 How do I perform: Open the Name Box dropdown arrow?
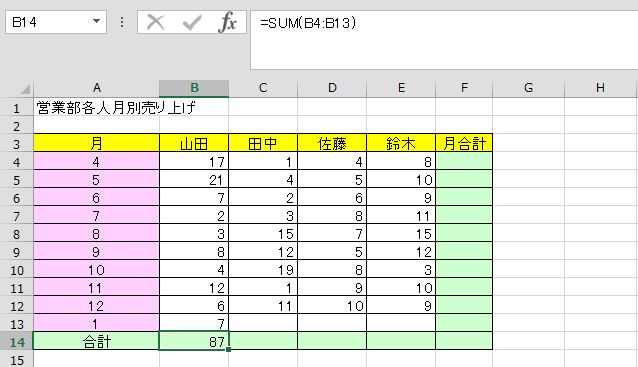(96, 21)
